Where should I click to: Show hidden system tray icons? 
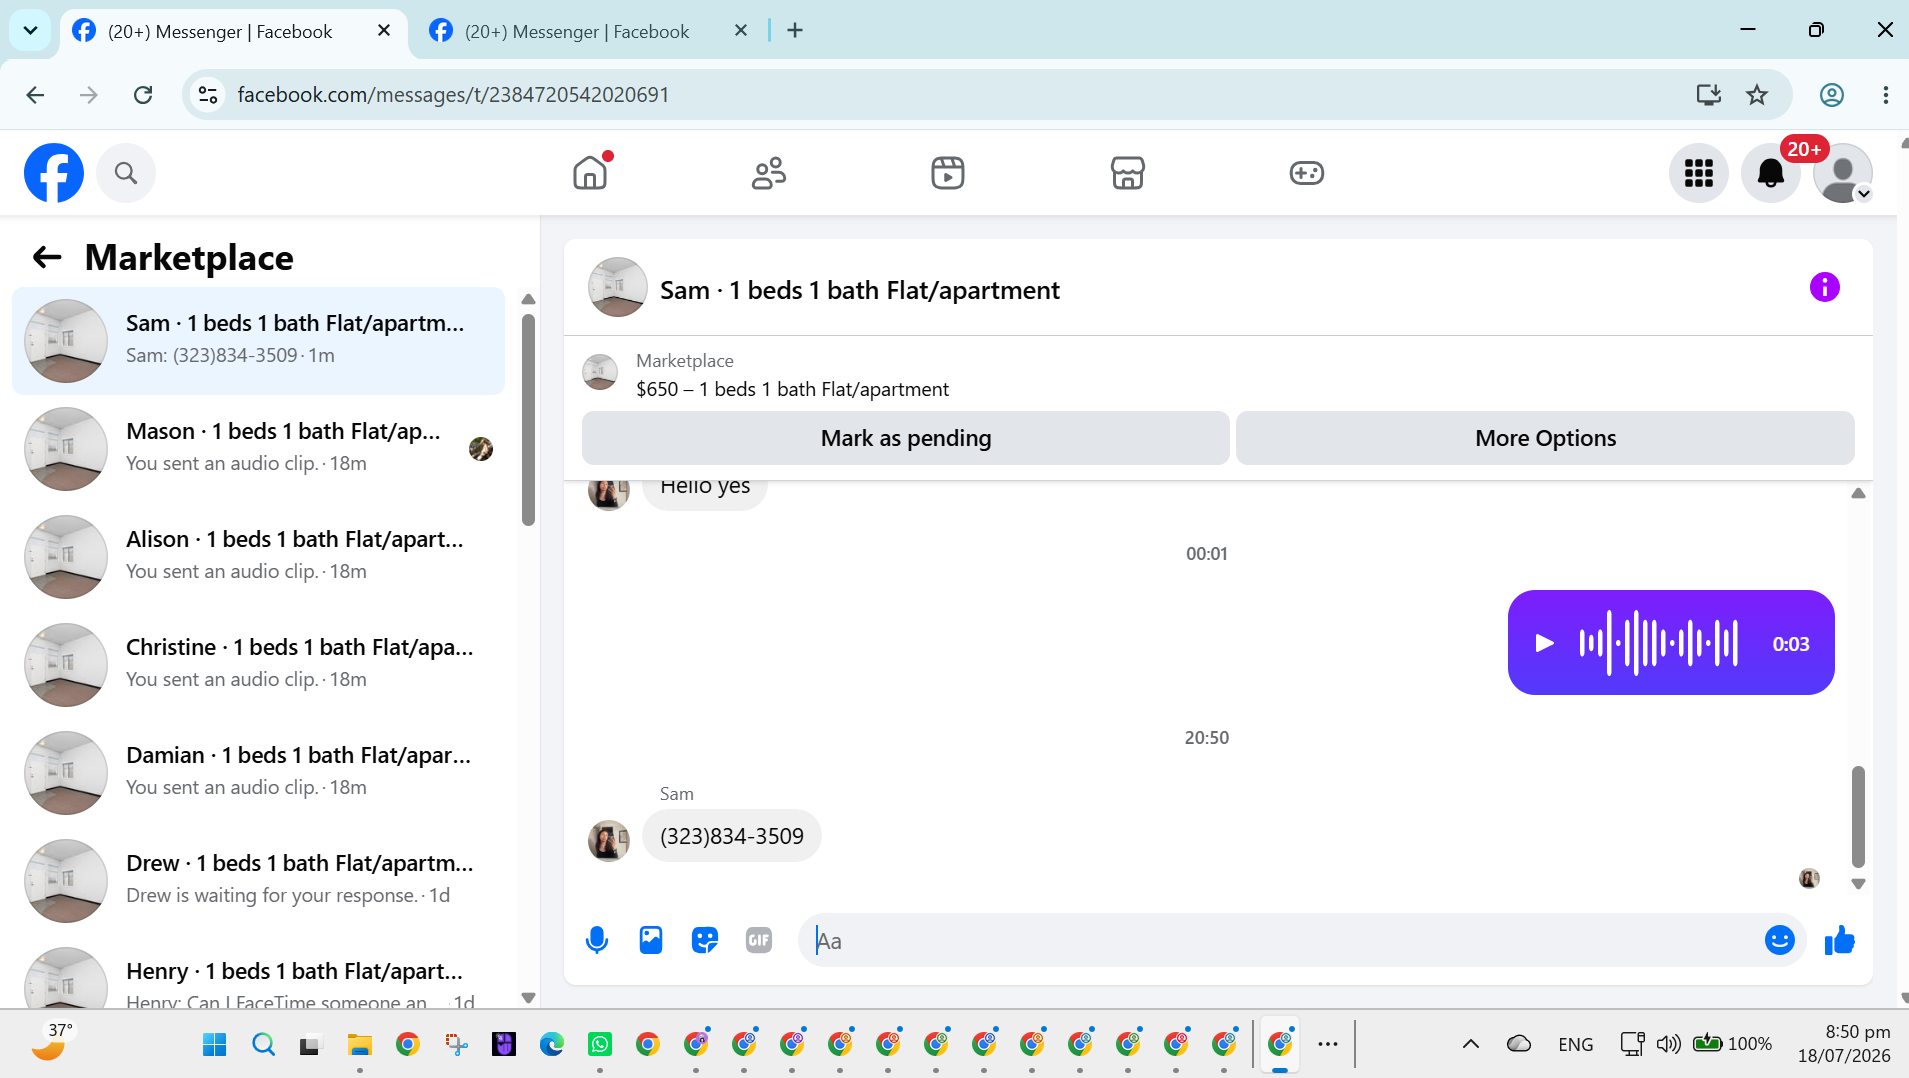point(1470,1044)
